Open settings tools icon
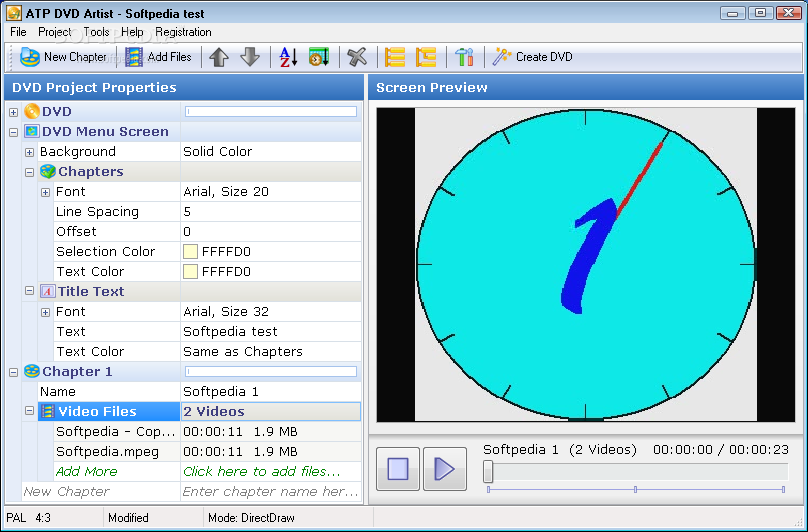The height and width of the screenshot is (532, 808). pos(464,57)
